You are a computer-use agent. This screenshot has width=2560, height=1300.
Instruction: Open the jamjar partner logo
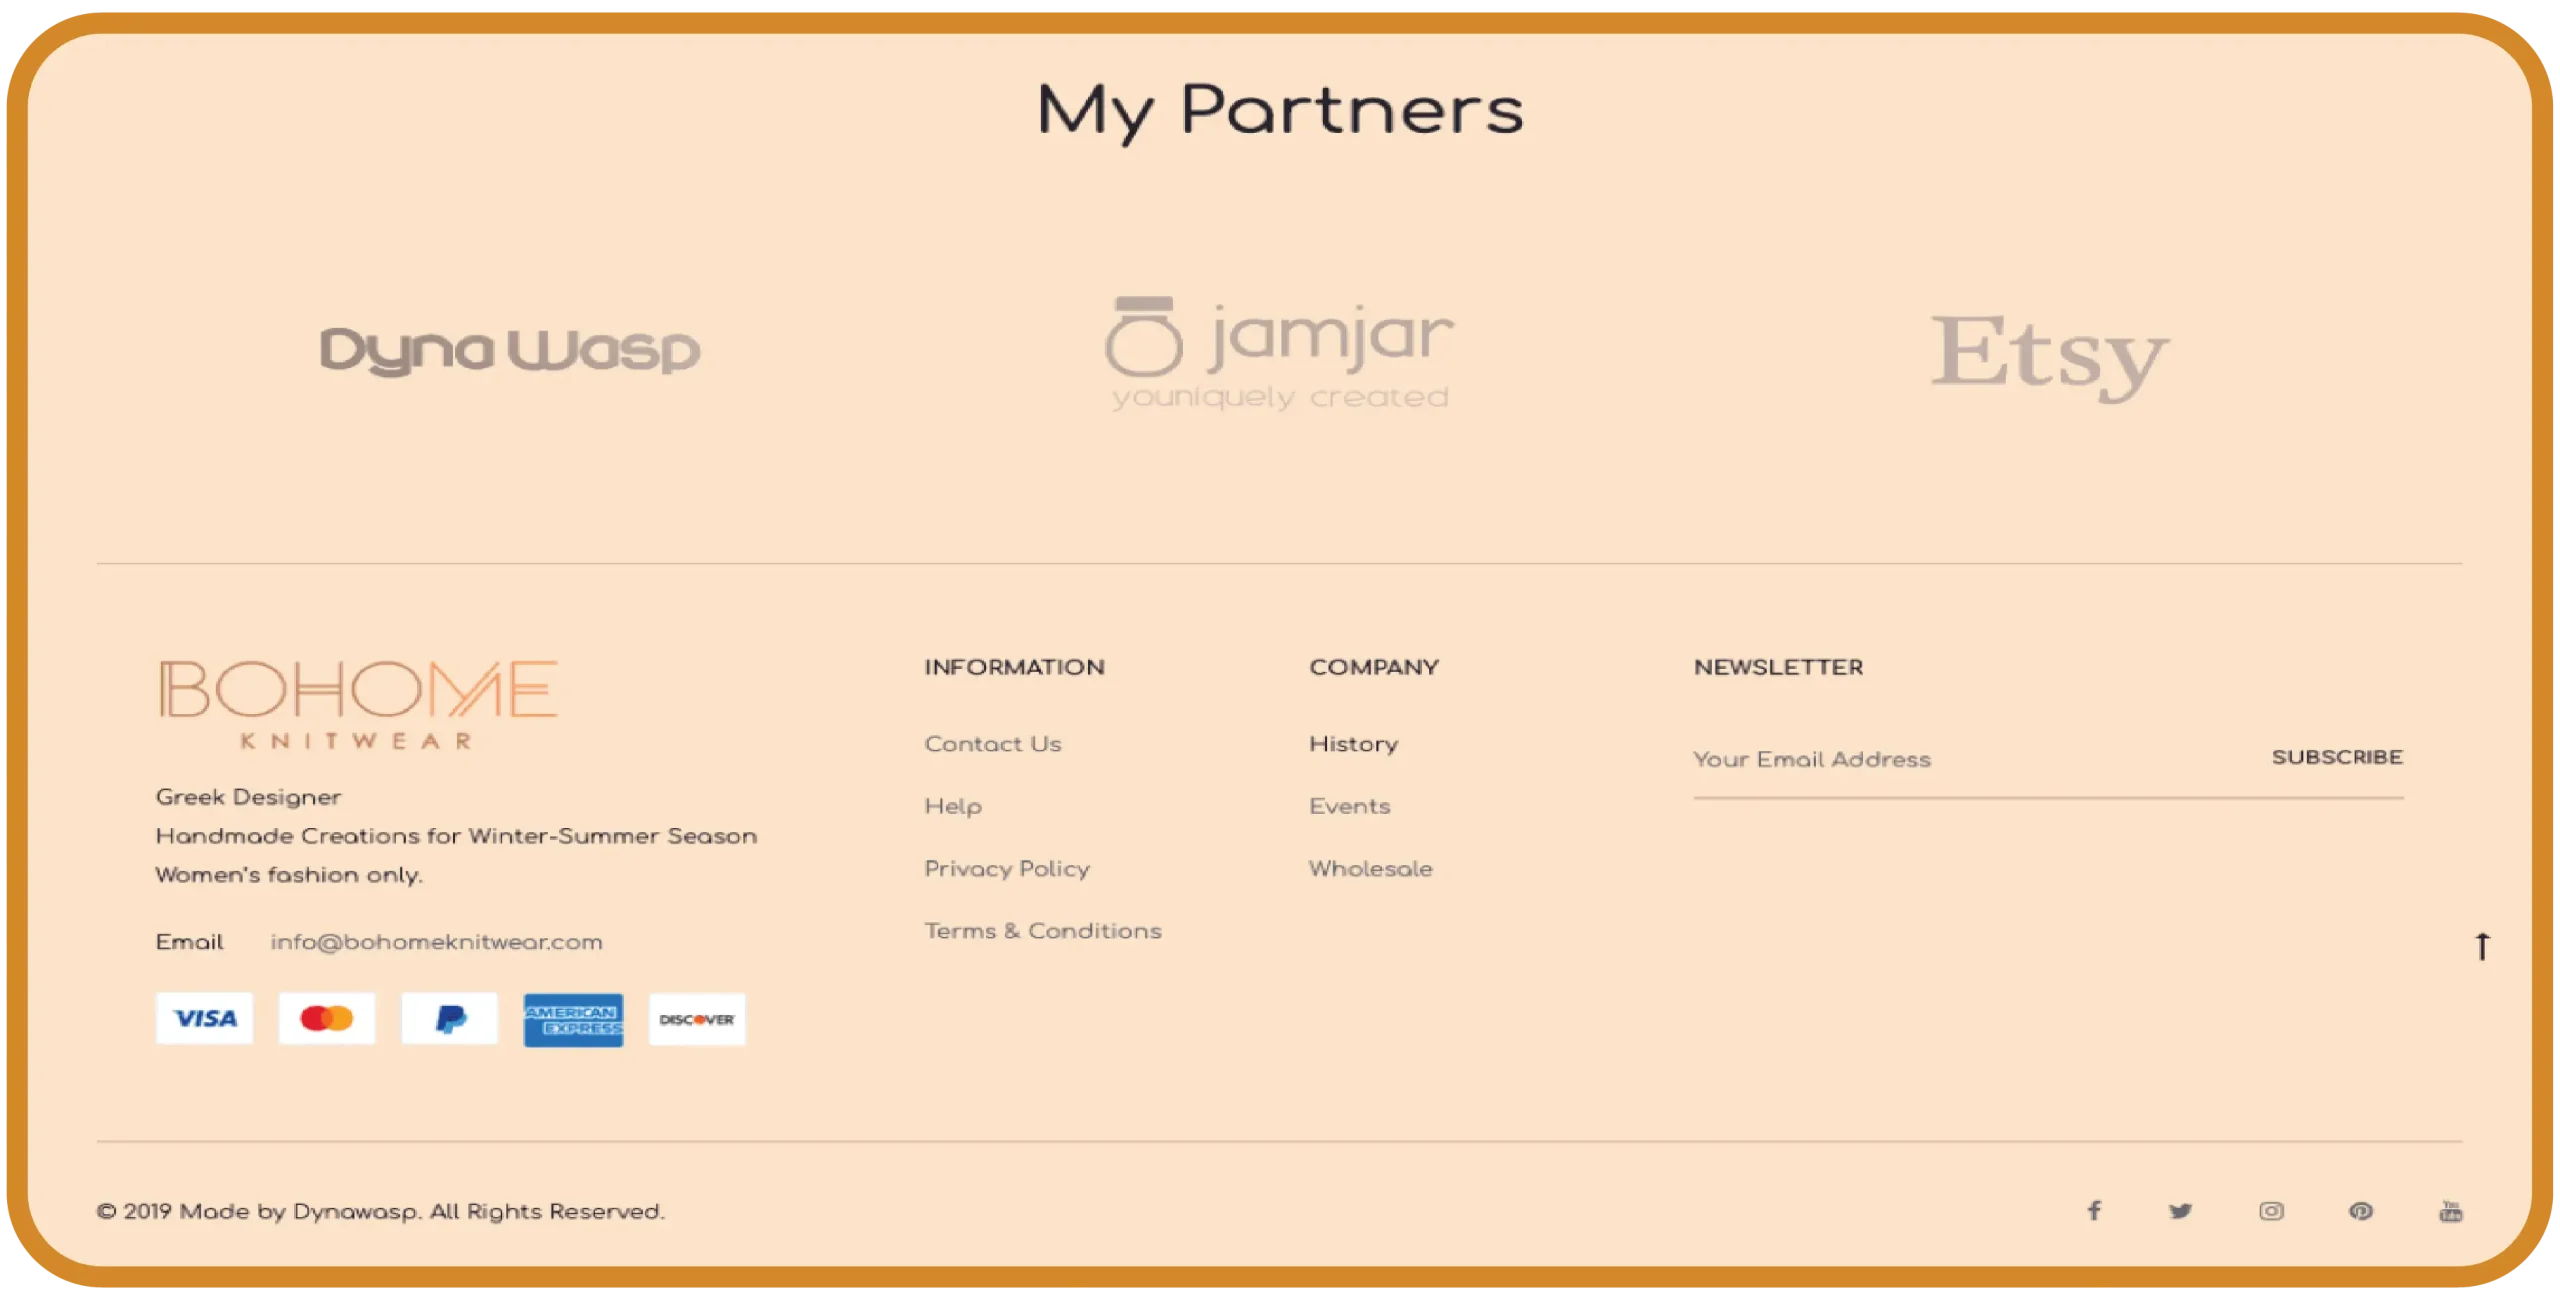point(1280,353)
